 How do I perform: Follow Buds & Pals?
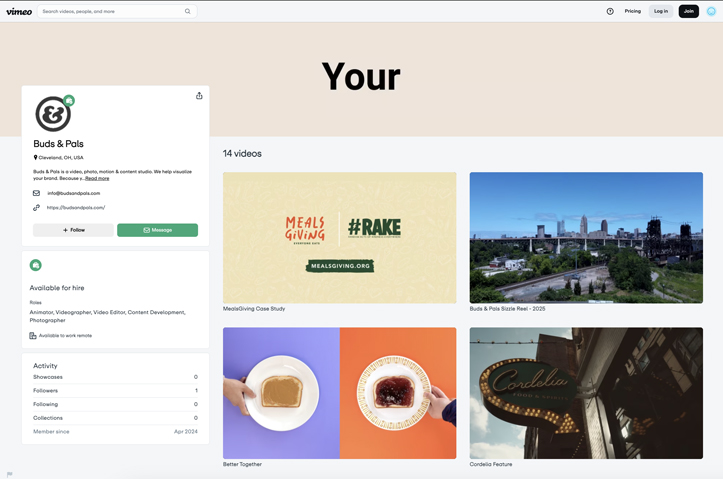[73, 230]
